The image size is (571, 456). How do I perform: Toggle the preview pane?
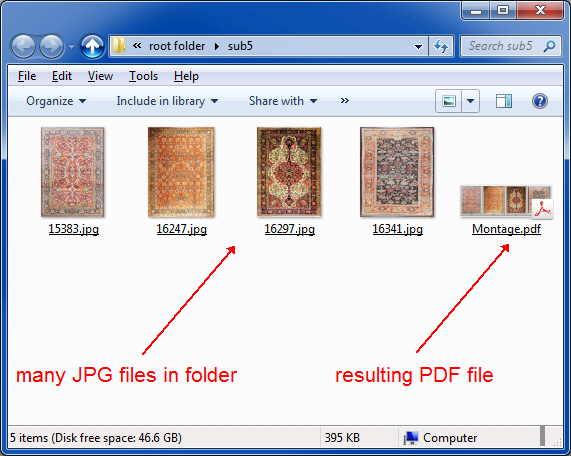coord(504,101)
